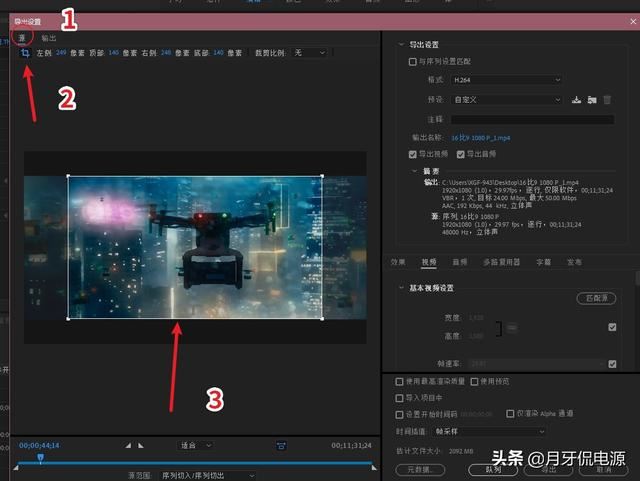
Task: Switch to the 输出 tab
Action: click(49, 38)
